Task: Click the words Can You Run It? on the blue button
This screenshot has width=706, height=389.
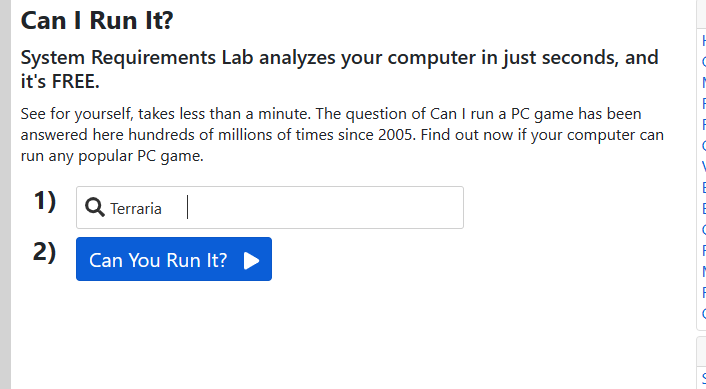Action: [158, 260]
